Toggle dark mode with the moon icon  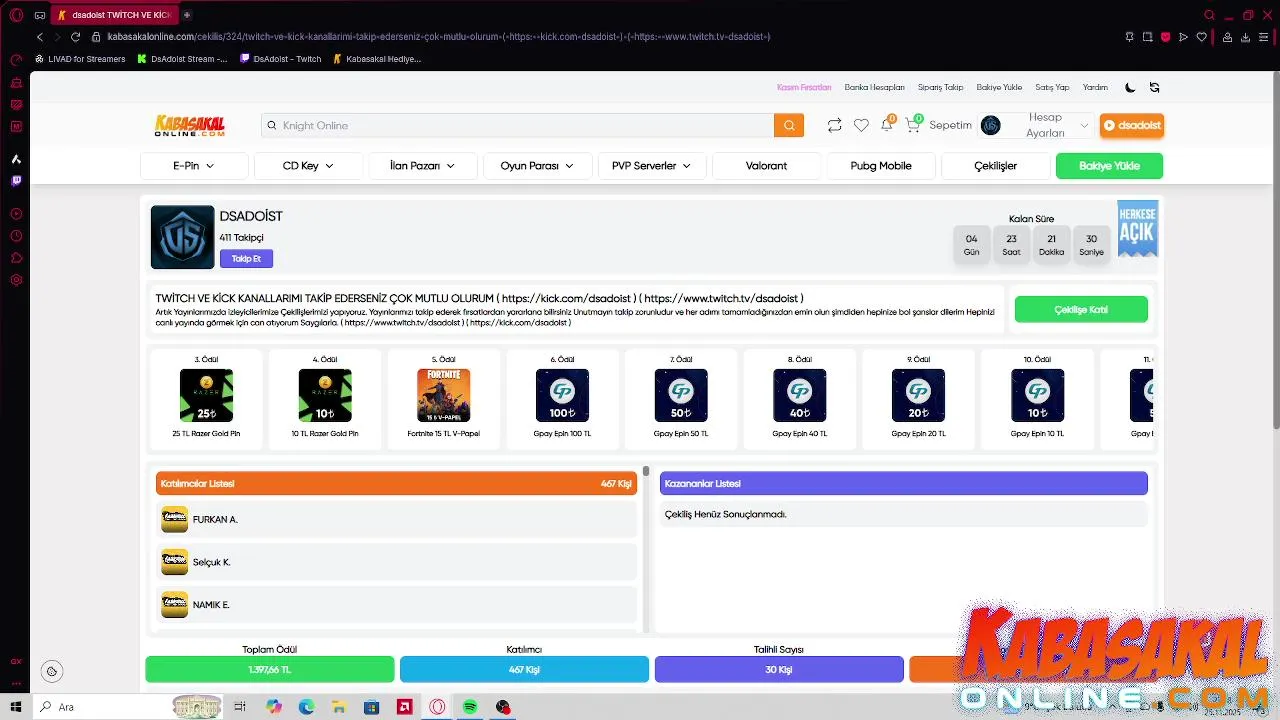click(x=1130, y=87)
